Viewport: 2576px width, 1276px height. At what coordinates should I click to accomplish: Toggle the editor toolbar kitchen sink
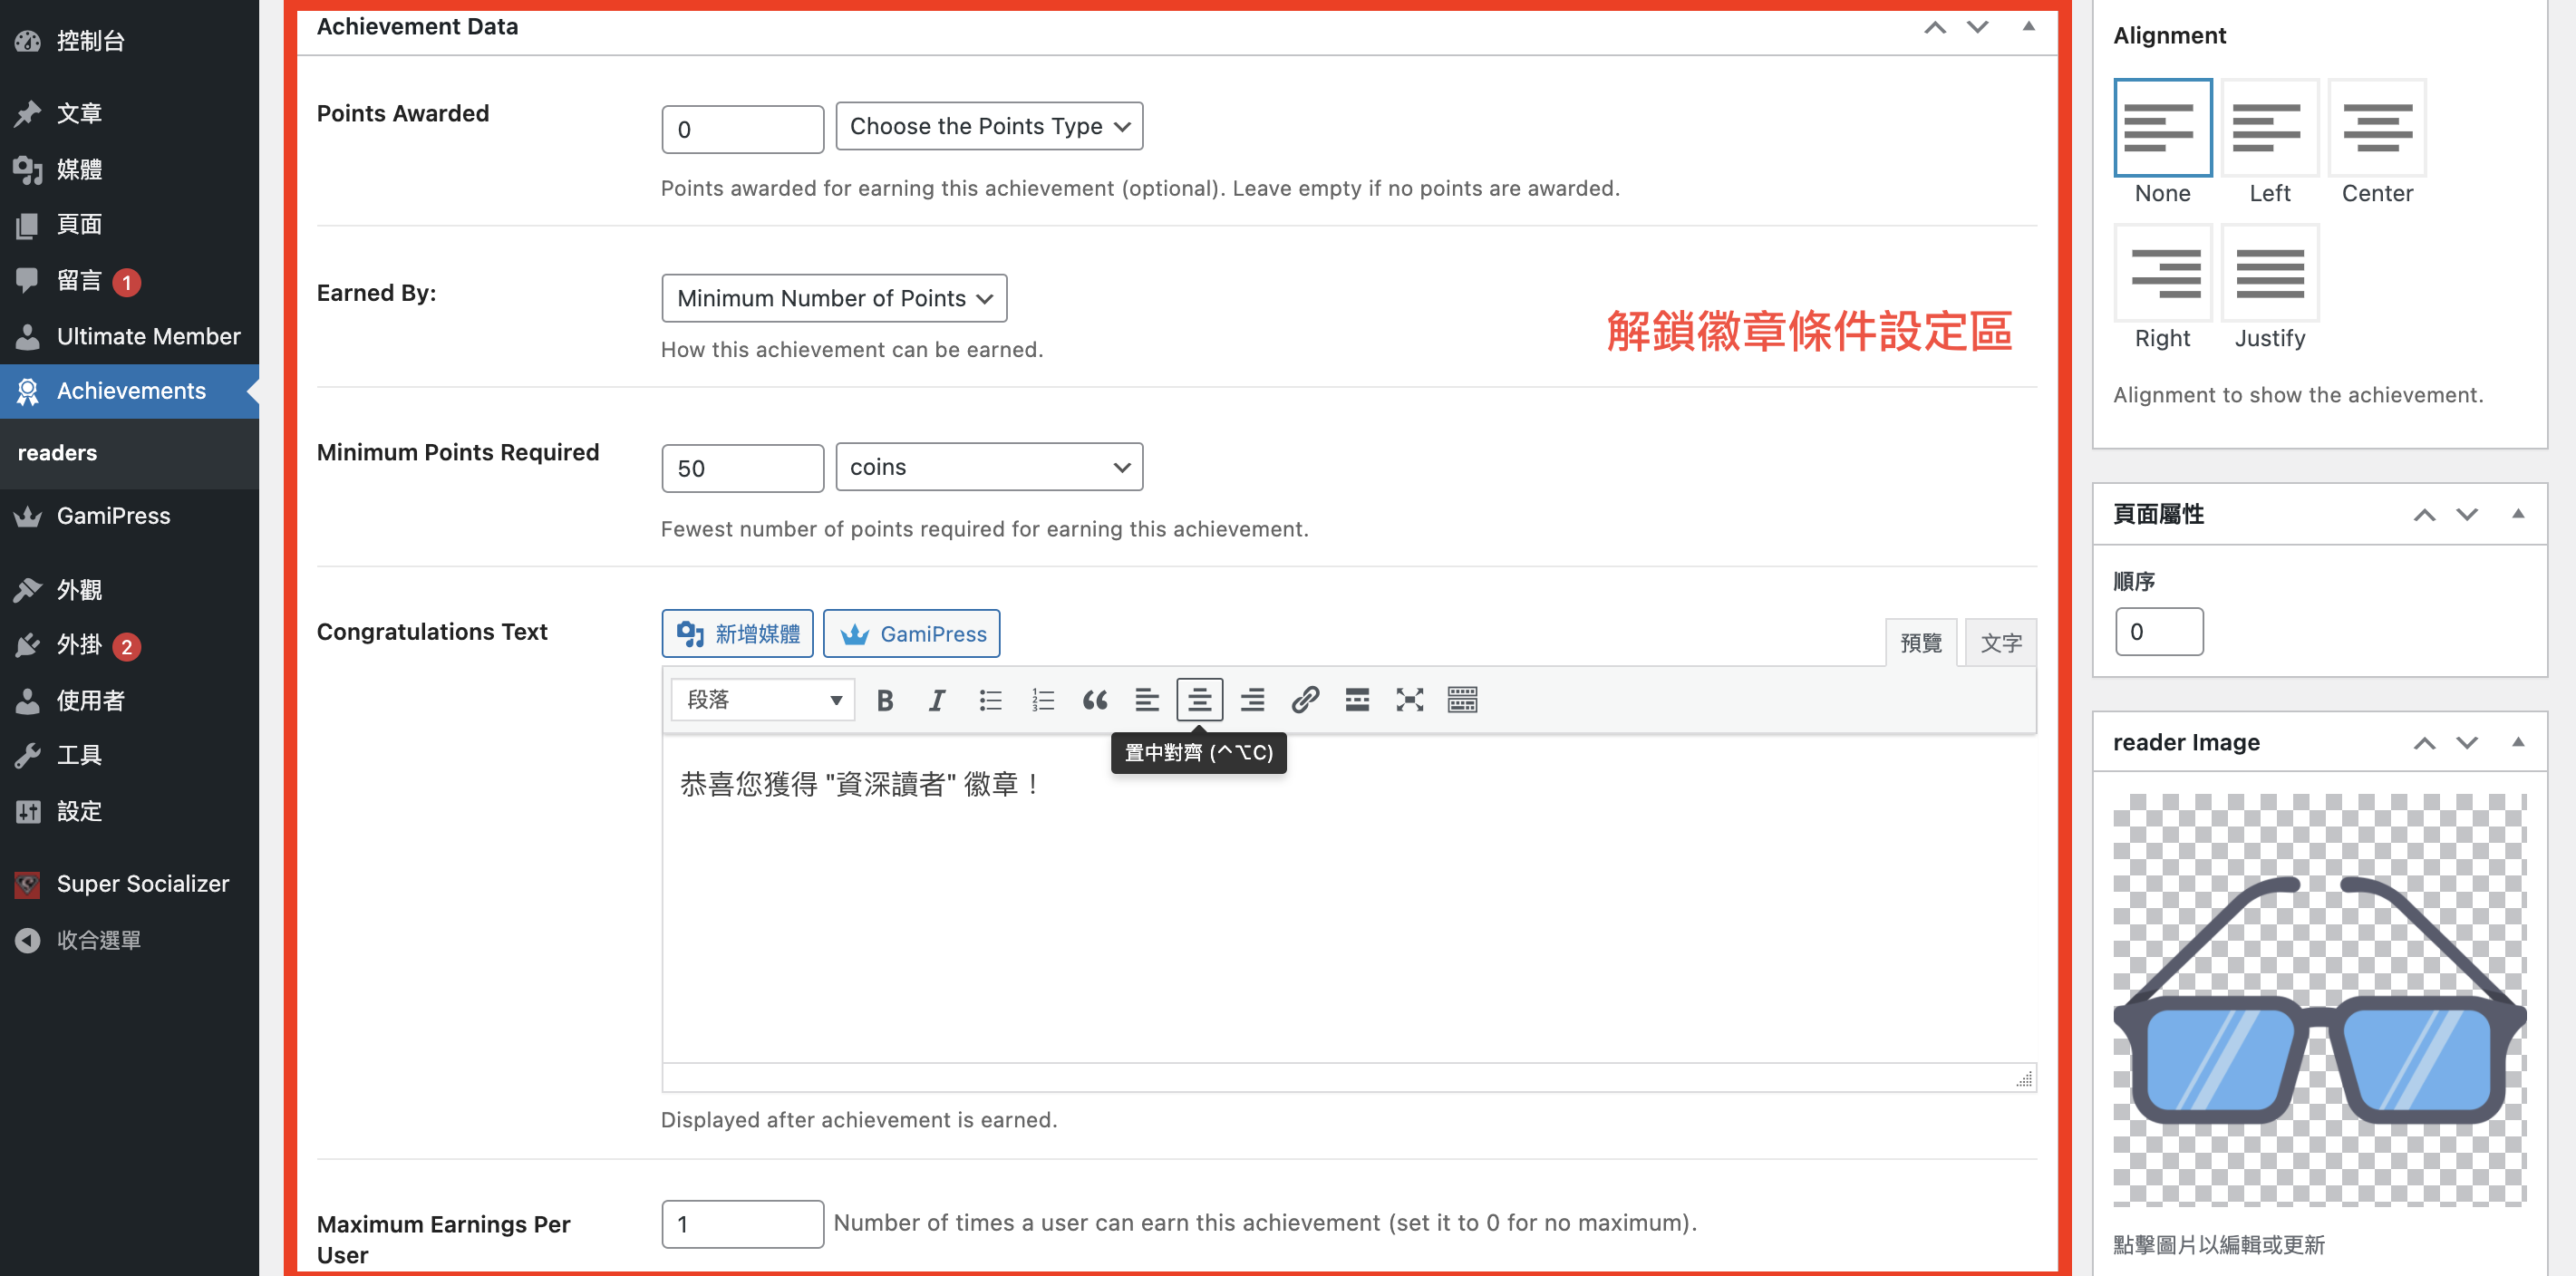click(x=1462, y=700)
